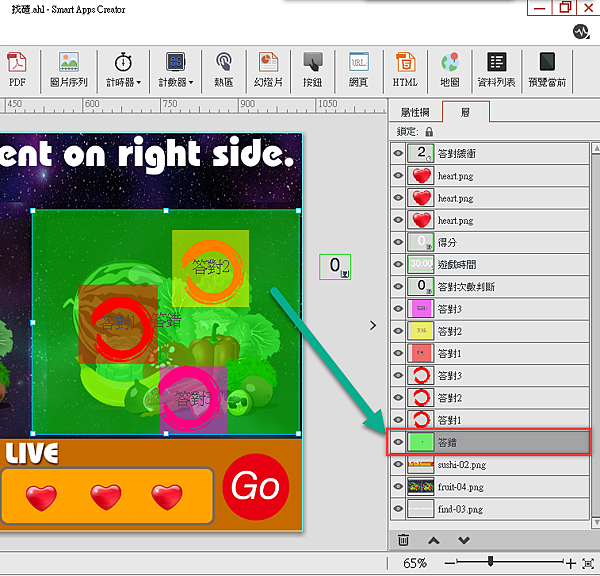Insert a PDF with the PDF tool

point(17,70)
